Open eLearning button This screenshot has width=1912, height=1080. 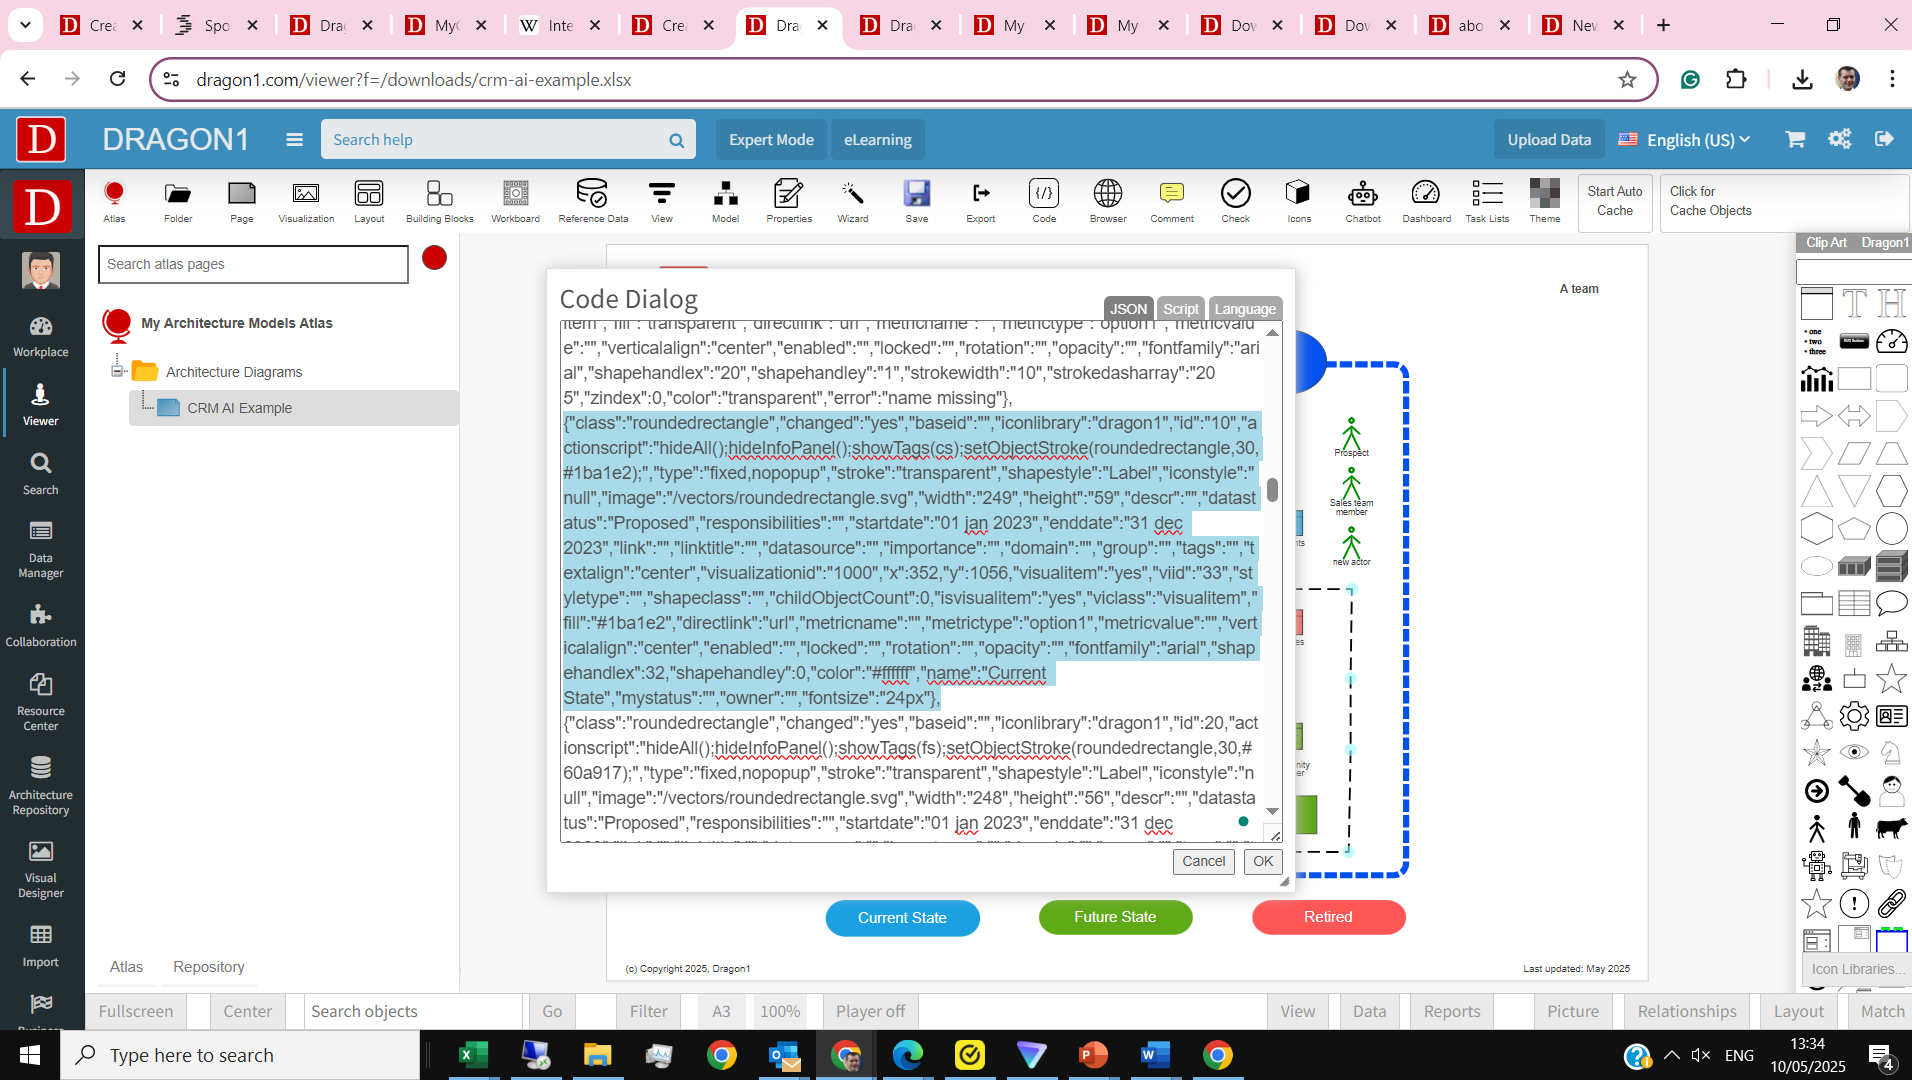[877, 140]
